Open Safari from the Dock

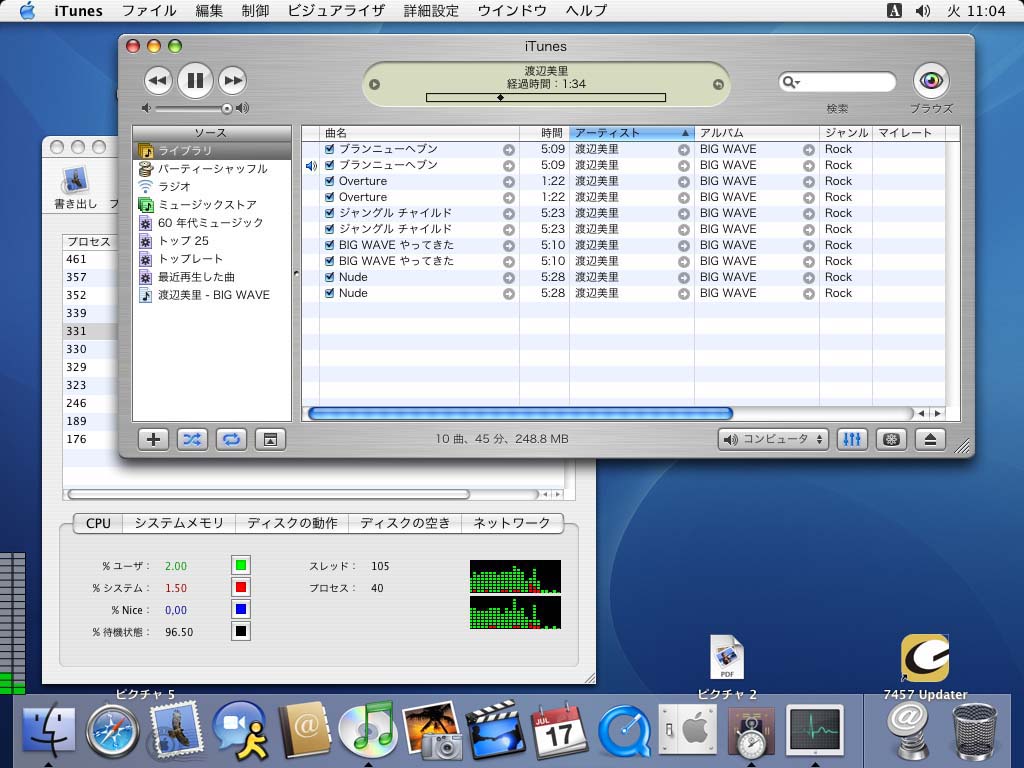click(x=112, y=731)
